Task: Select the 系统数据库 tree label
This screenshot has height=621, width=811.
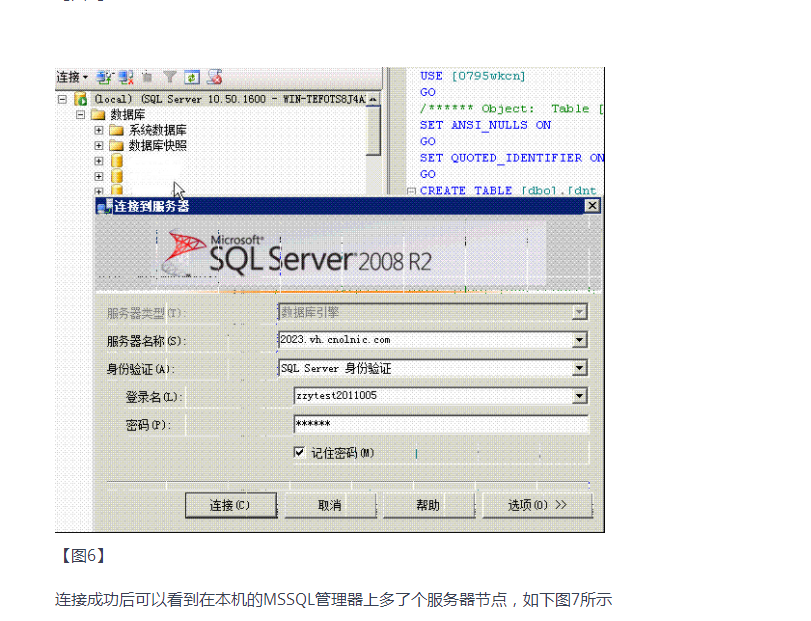Action: point(157,130)
